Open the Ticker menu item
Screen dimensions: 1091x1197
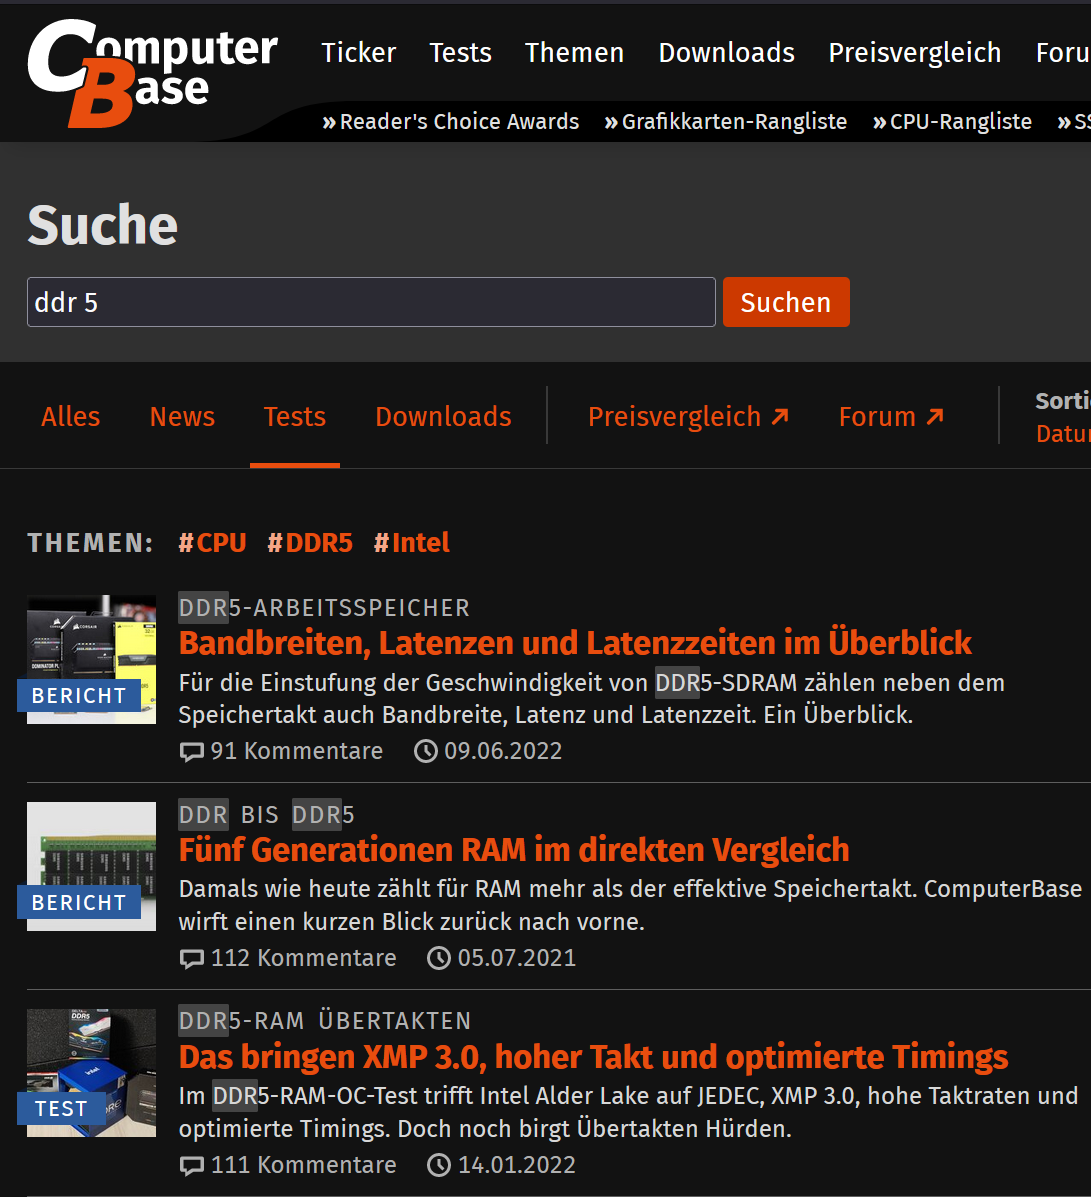click(358, 53)
